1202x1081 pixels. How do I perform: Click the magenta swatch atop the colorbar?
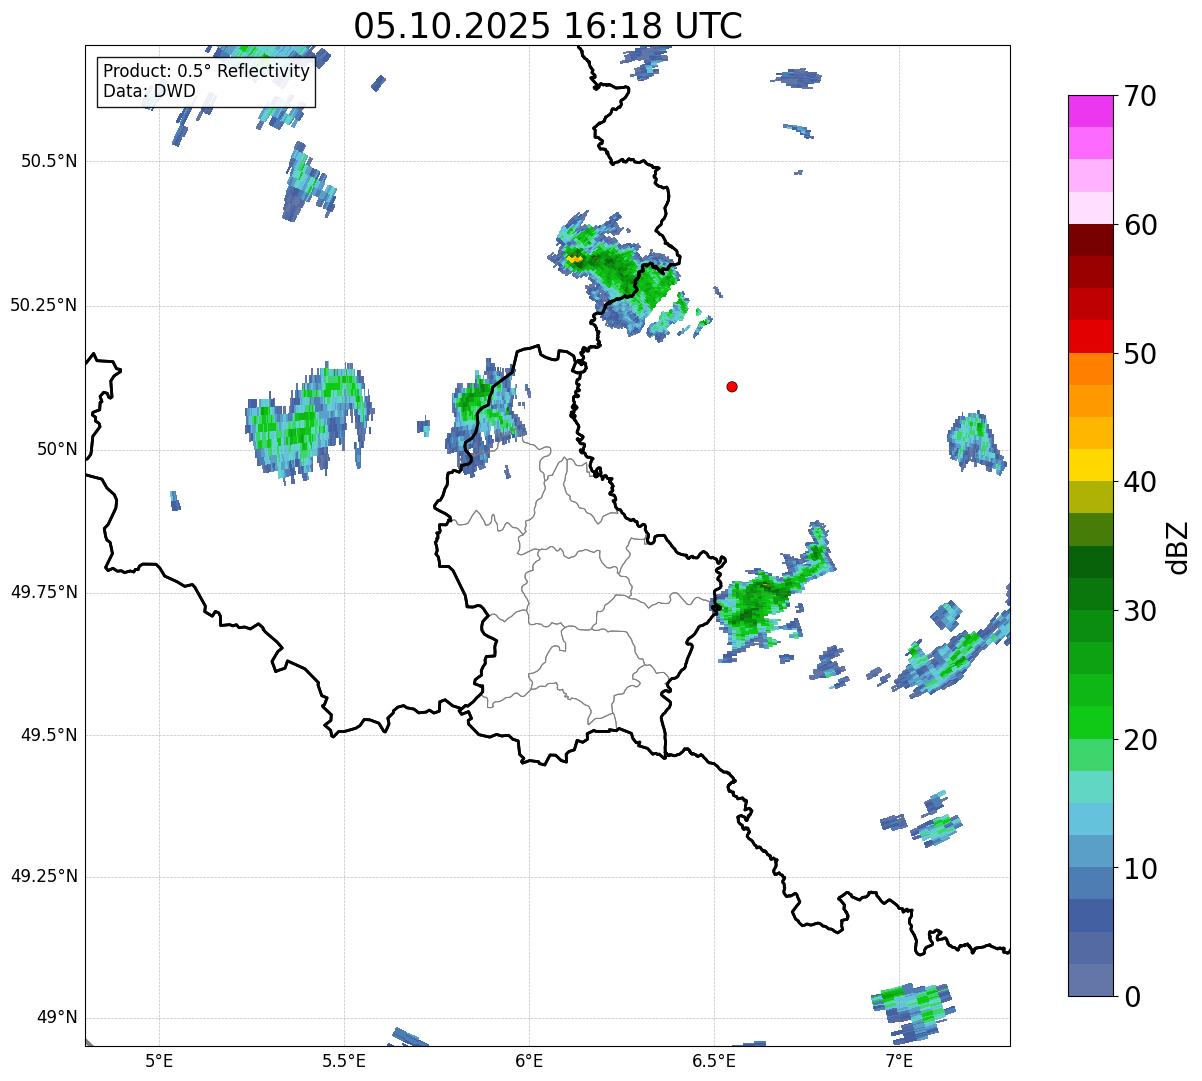click(x=1091, y=111)
